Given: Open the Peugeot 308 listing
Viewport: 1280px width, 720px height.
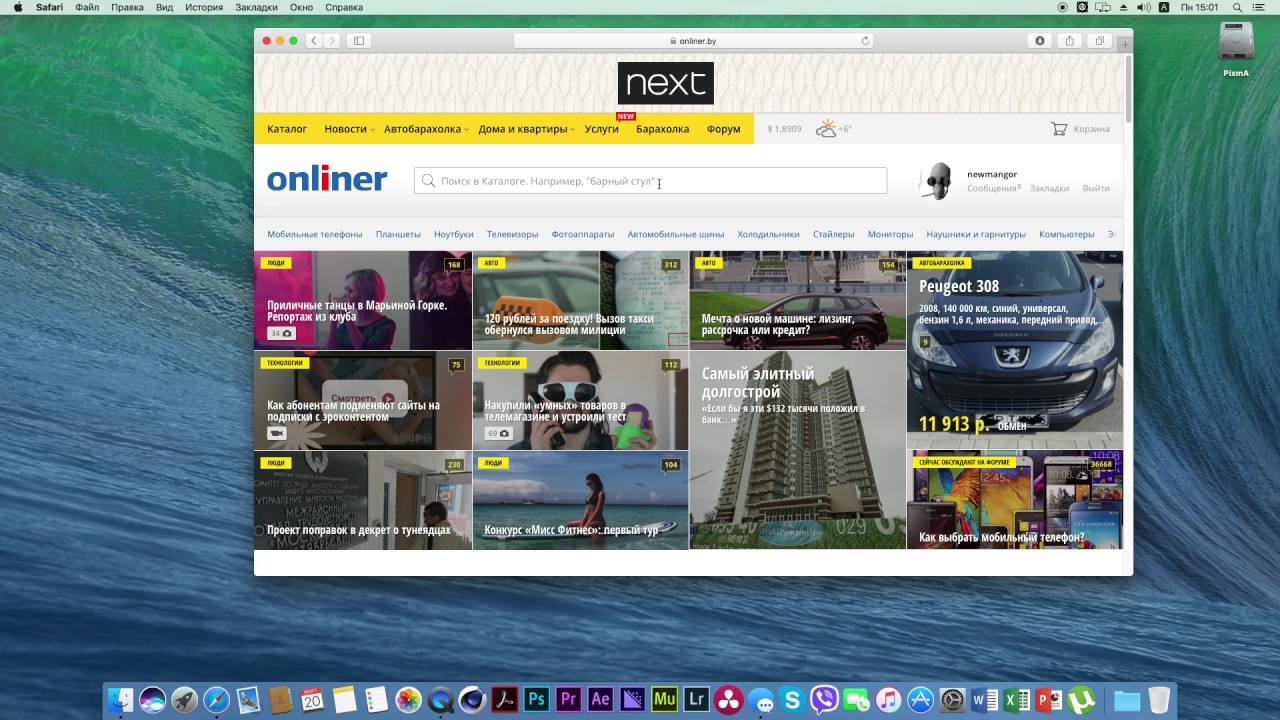Looking at the screenshot, I should click(x=1015, y=350).
